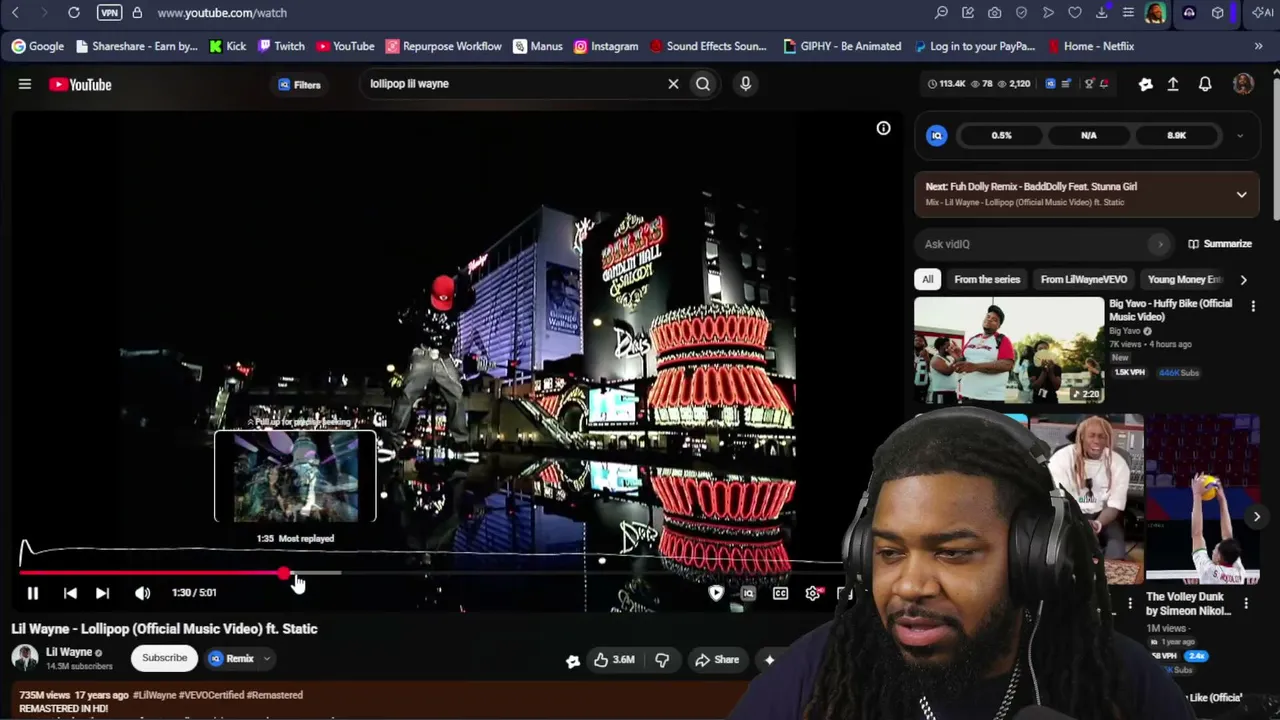
Task: Click the search field containing lollipop lil wayne
Action: pos(510,84)
